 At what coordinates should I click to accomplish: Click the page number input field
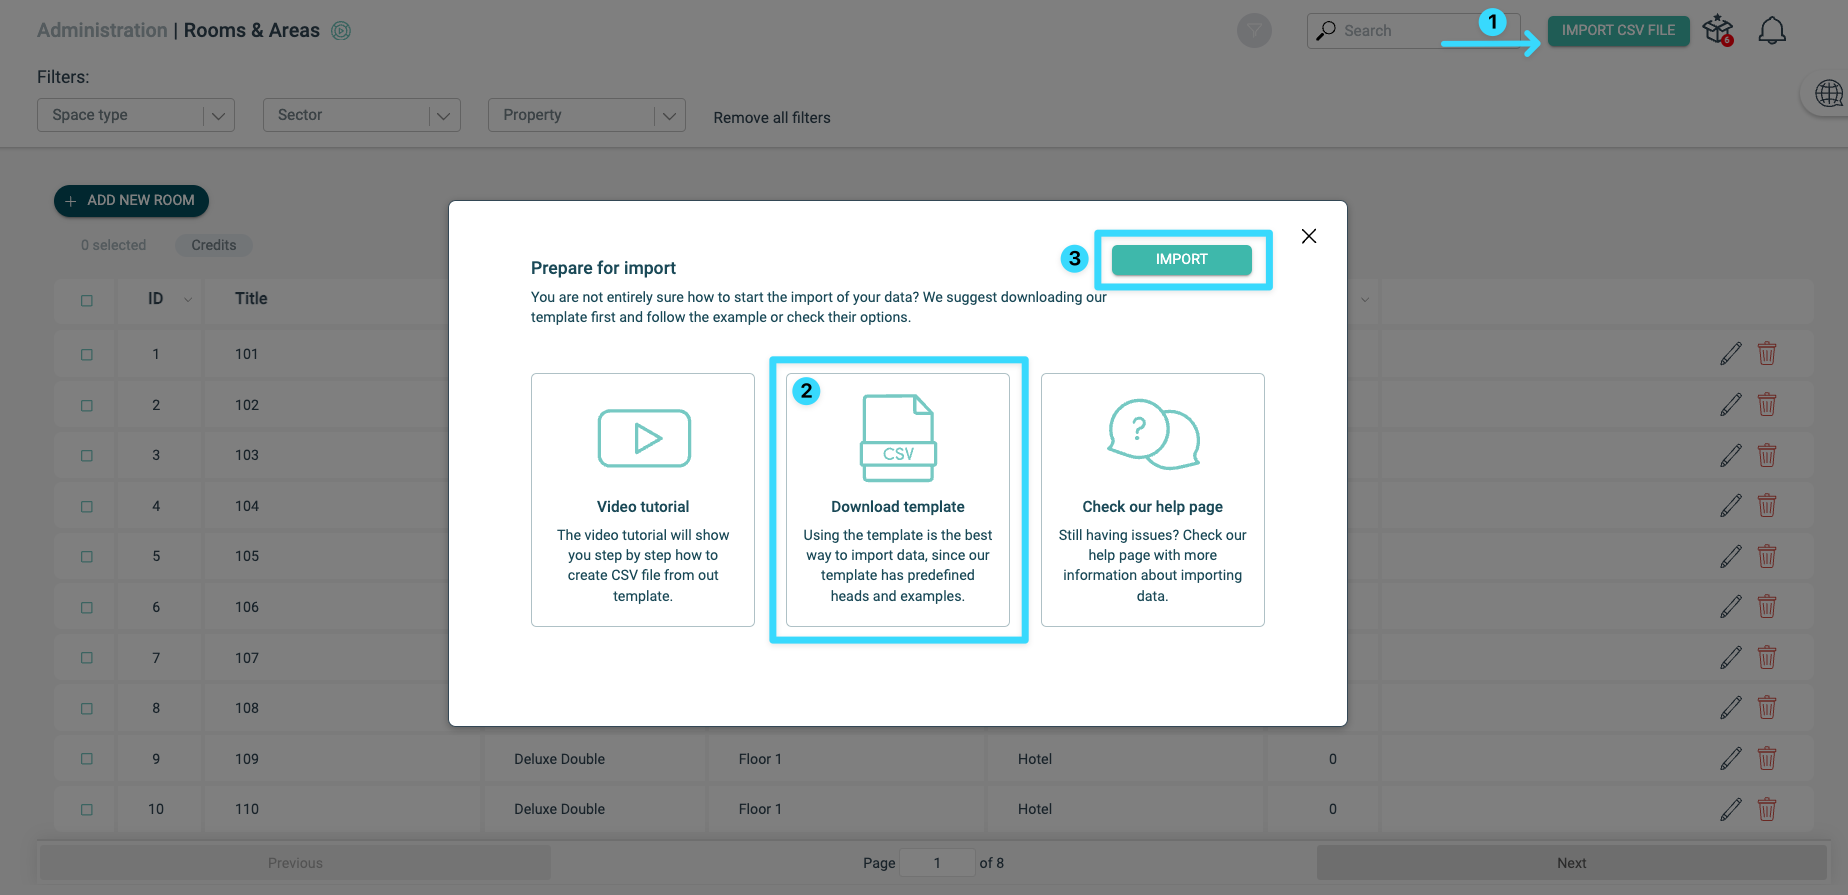pos(937,863)
